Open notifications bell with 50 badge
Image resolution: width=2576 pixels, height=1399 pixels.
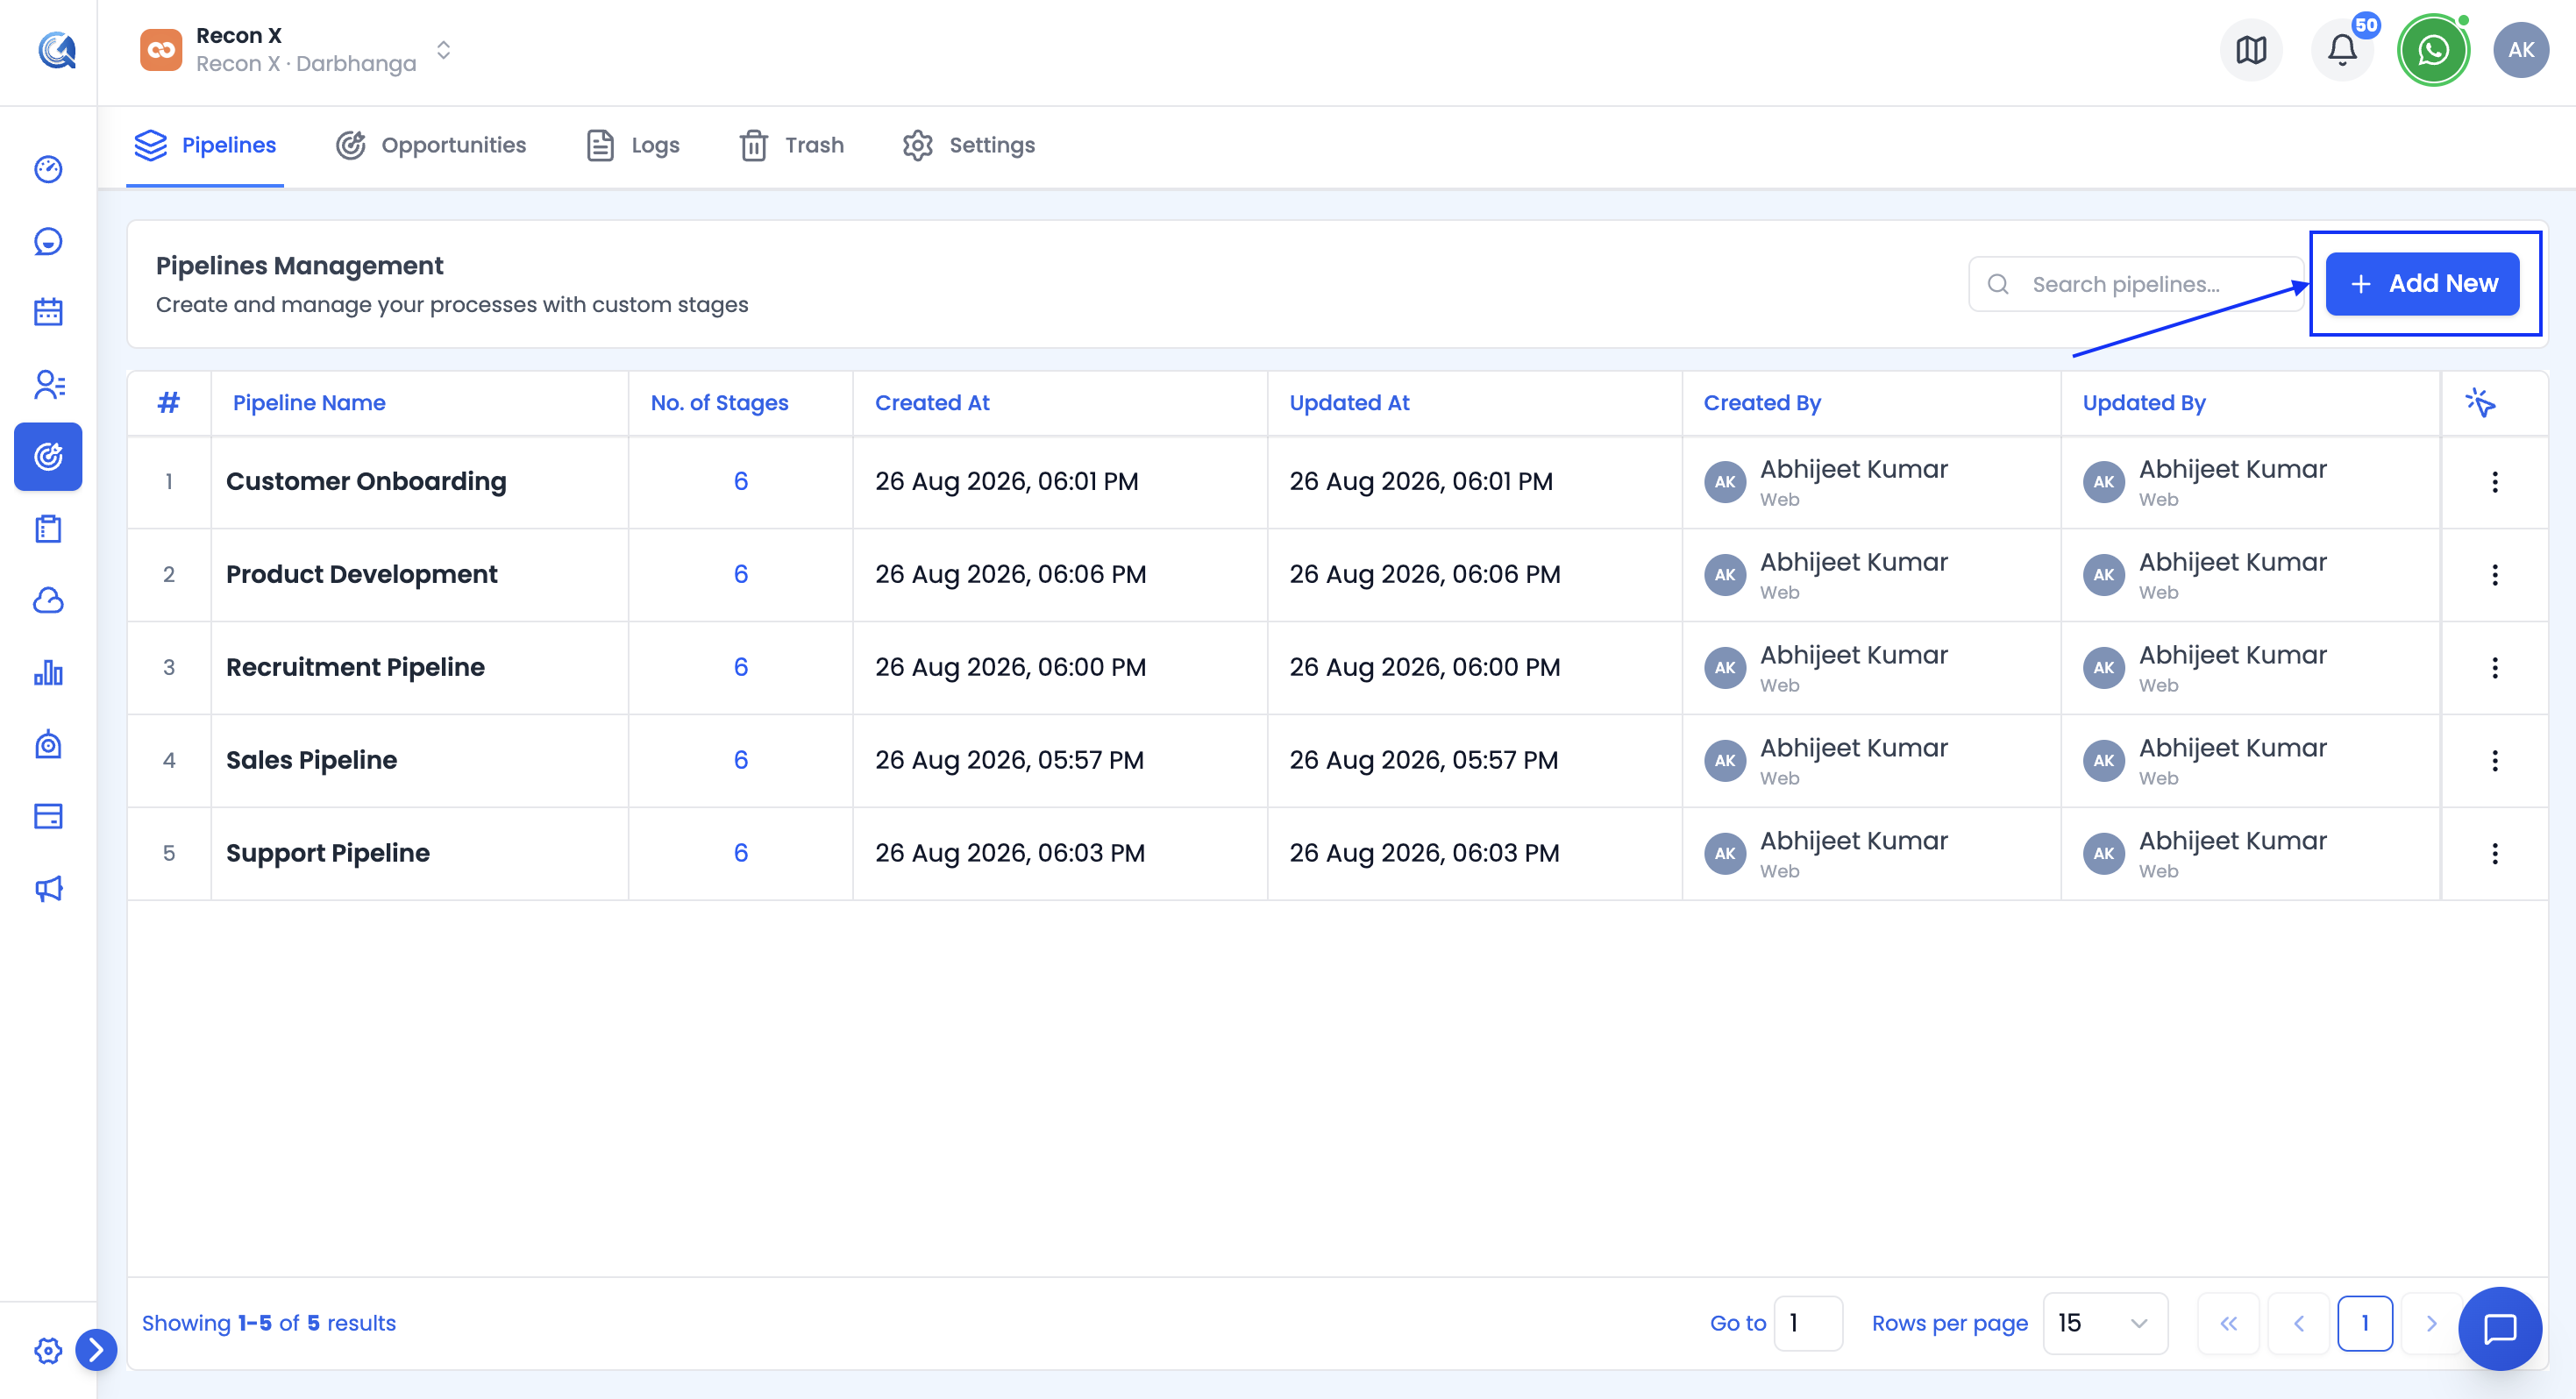tap(2342, 50)
